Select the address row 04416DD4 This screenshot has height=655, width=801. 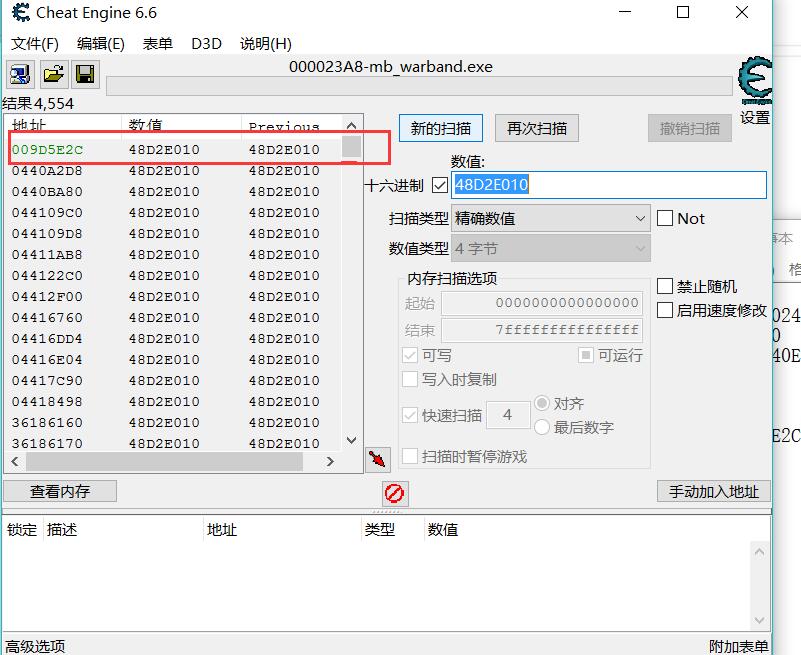coord(174,339)
